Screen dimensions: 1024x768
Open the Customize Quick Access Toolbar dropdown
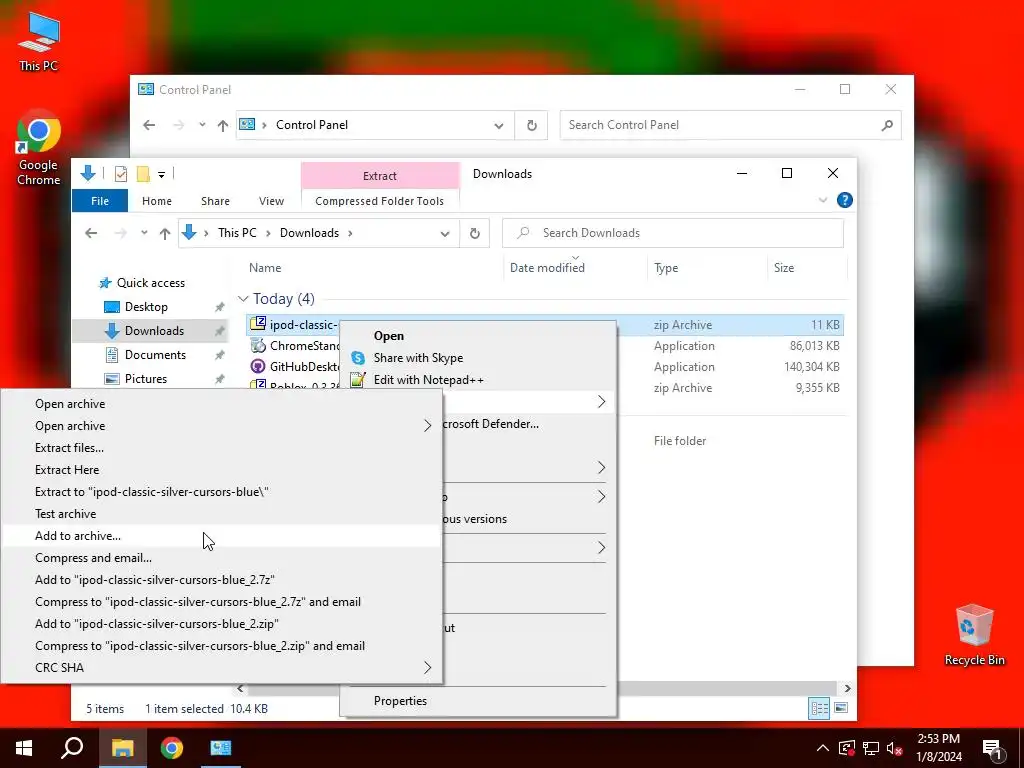161,174
